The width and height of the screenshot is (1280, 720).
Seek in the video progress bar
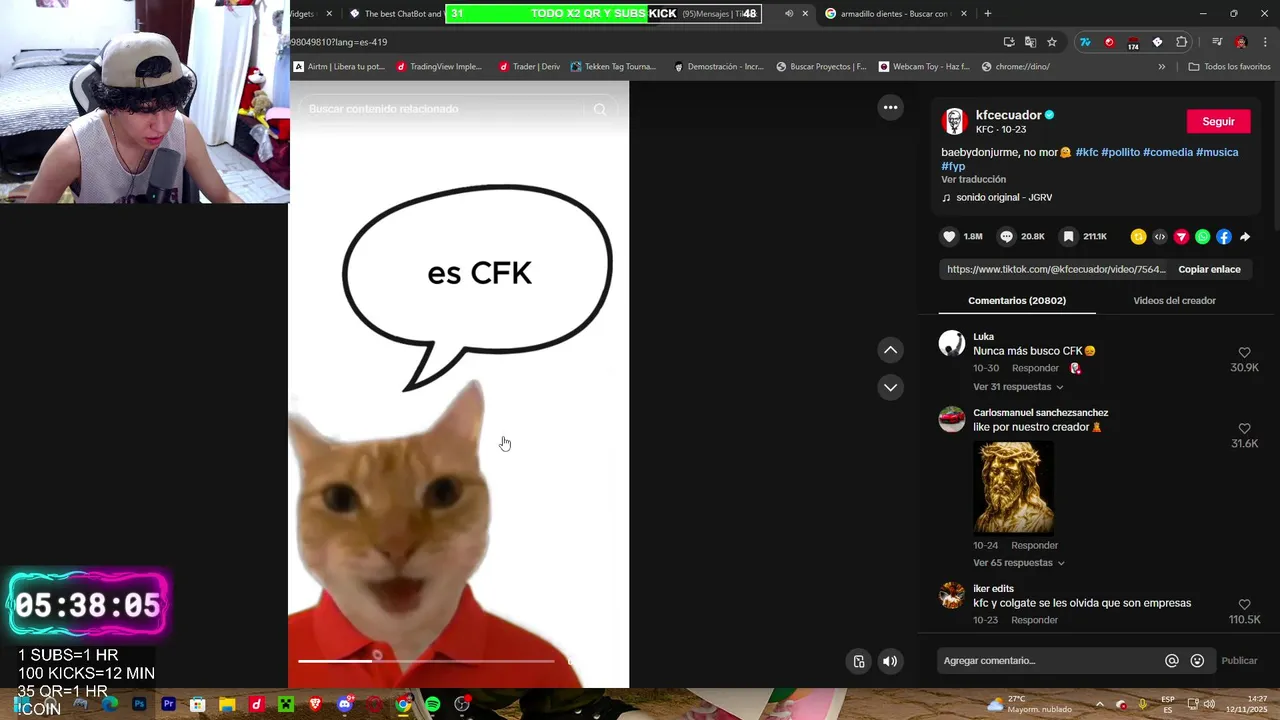pos(427,661)
